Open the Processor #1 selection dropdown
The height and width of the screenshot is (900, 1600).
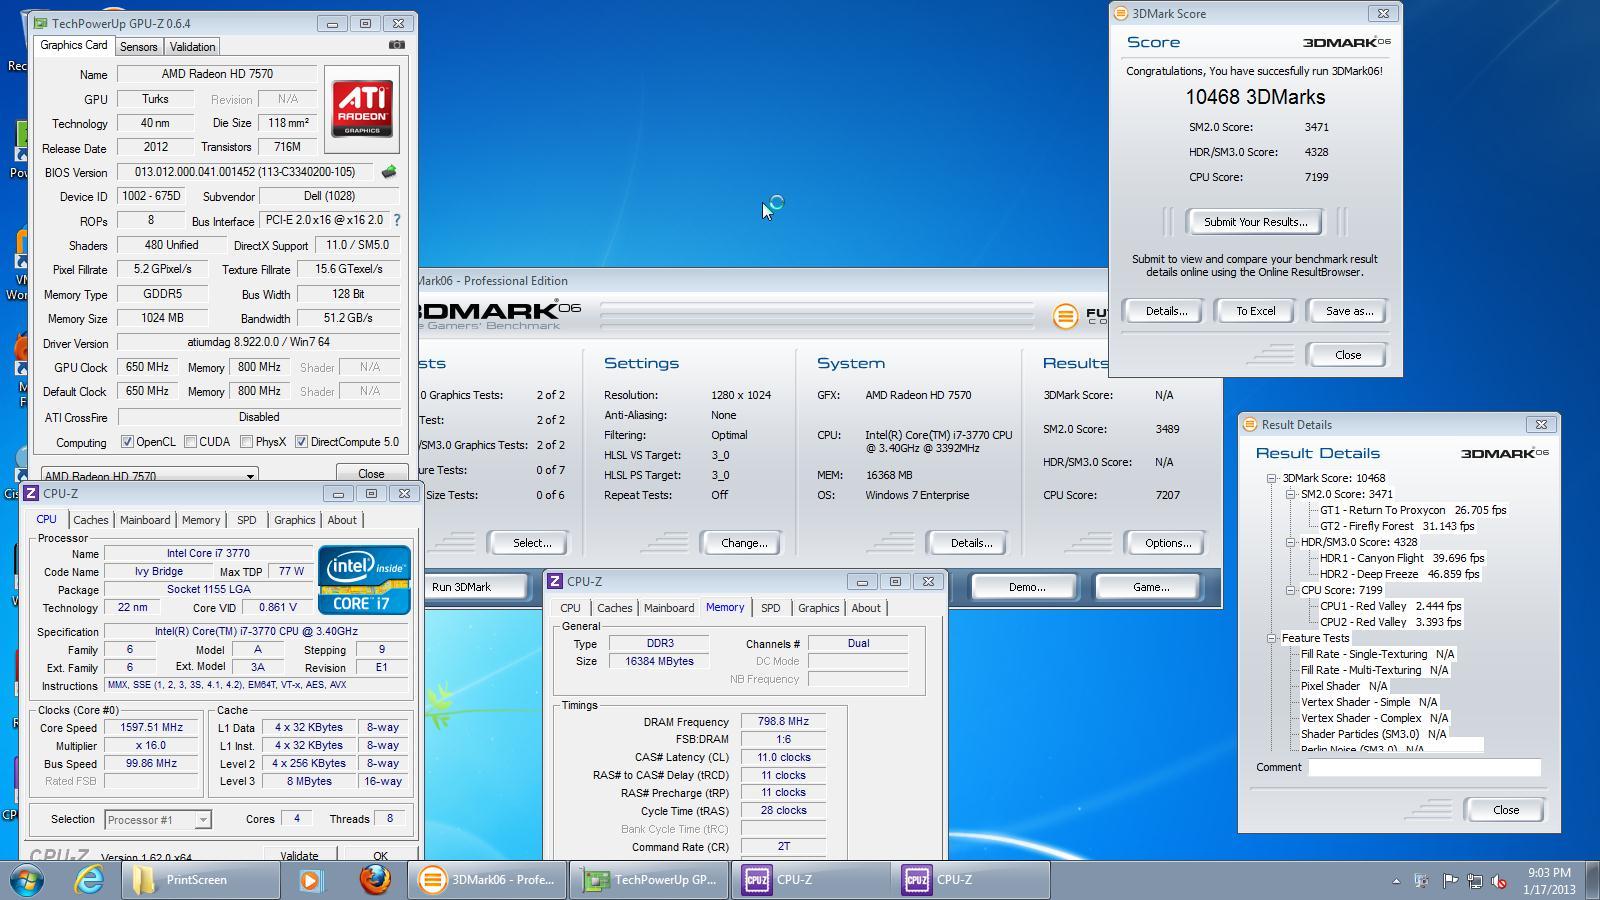point(157,819)
